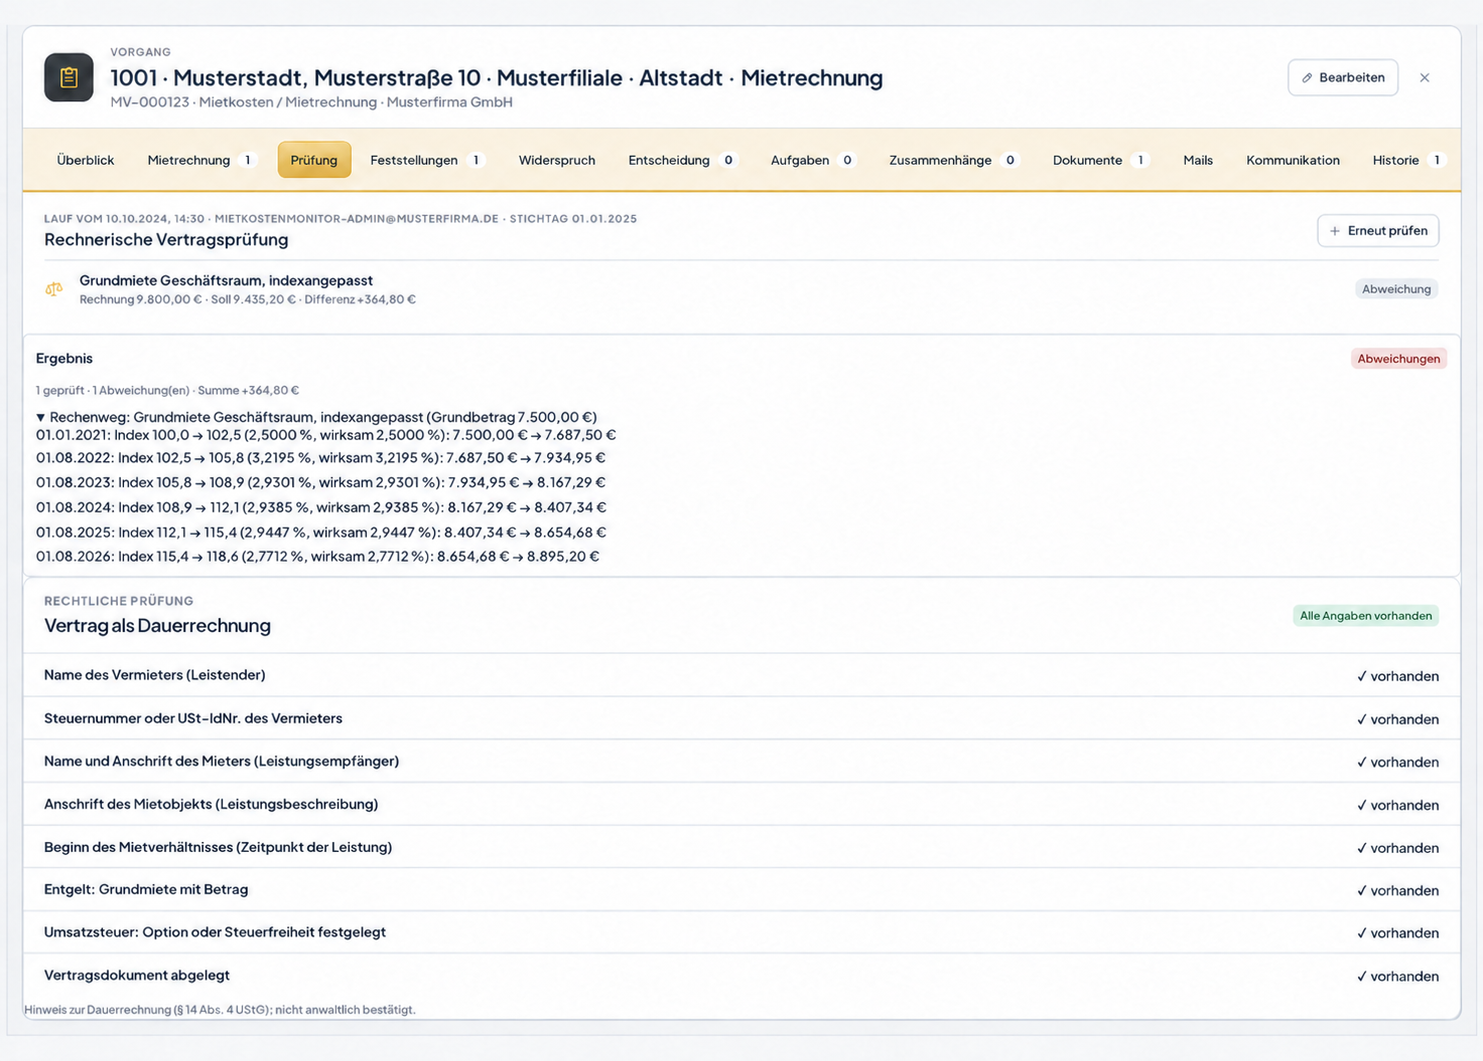Open the Dokumente tab
This screenshot has width=1483, height=1061.
pos(1100,160)
